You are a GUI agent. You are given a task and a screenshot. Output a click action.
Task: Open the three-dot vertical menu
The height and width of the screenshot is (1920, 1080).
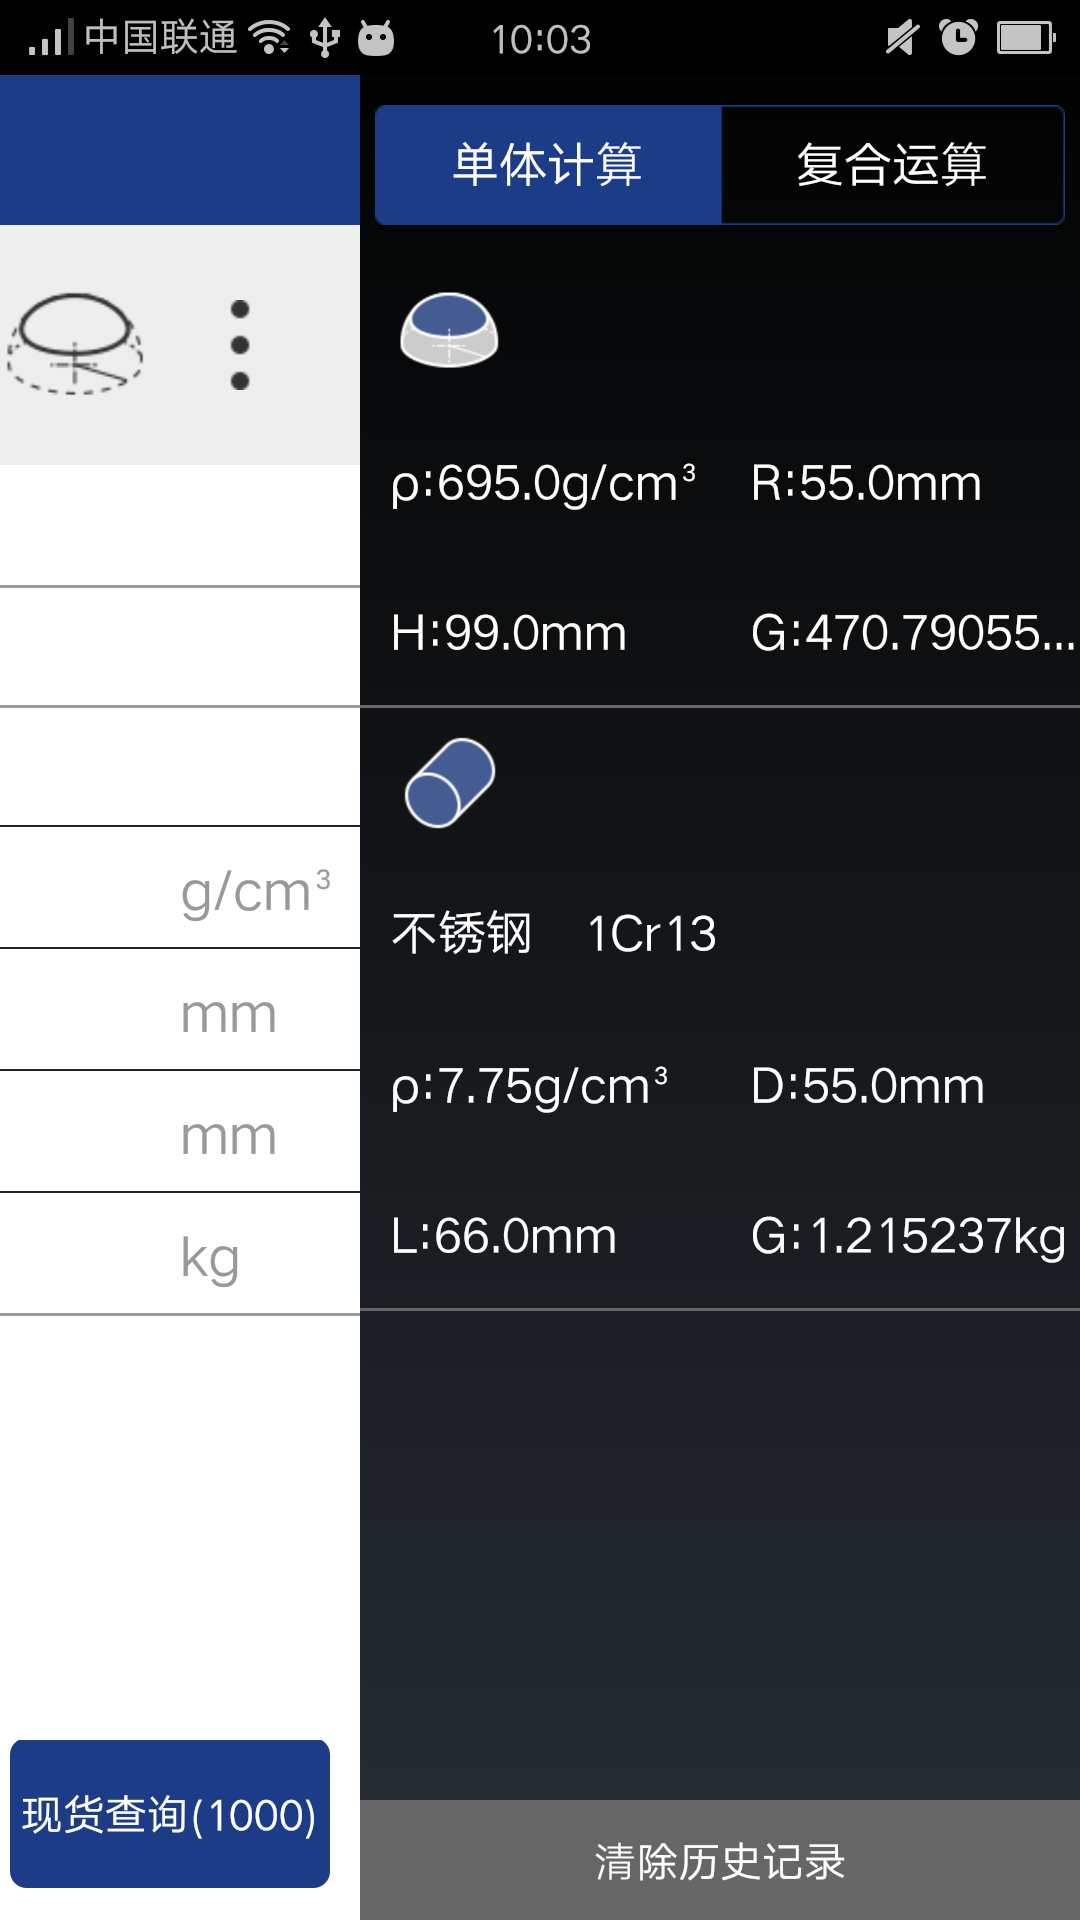[240, 345]
